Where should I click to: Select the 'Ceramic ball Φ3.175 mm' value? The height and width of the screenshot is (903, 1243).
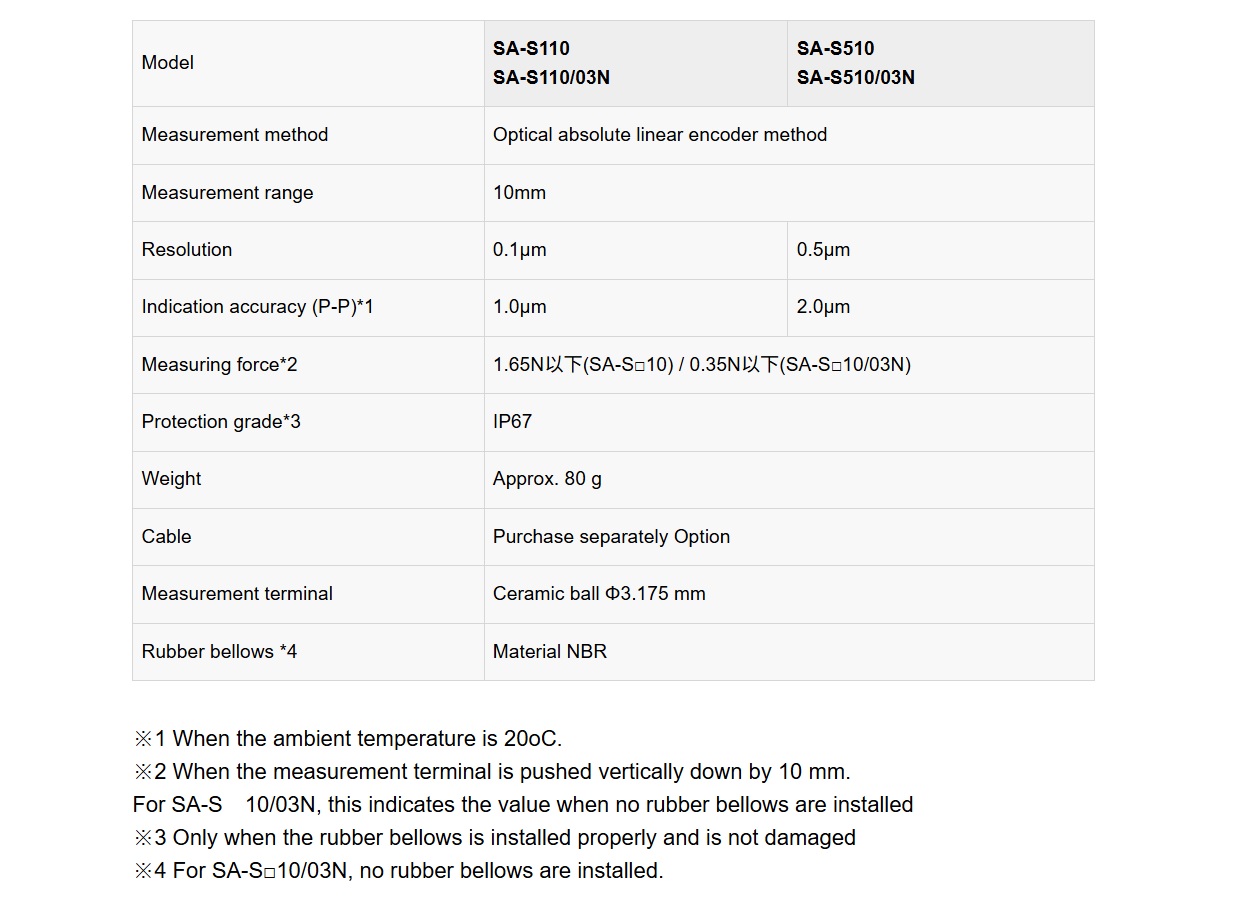point(599,594)
